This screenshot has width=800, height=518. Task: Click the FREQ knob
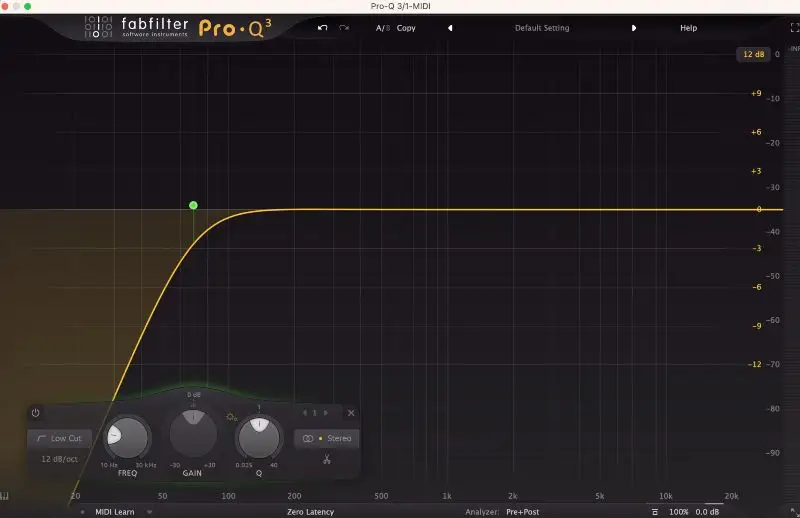(127, 437)
